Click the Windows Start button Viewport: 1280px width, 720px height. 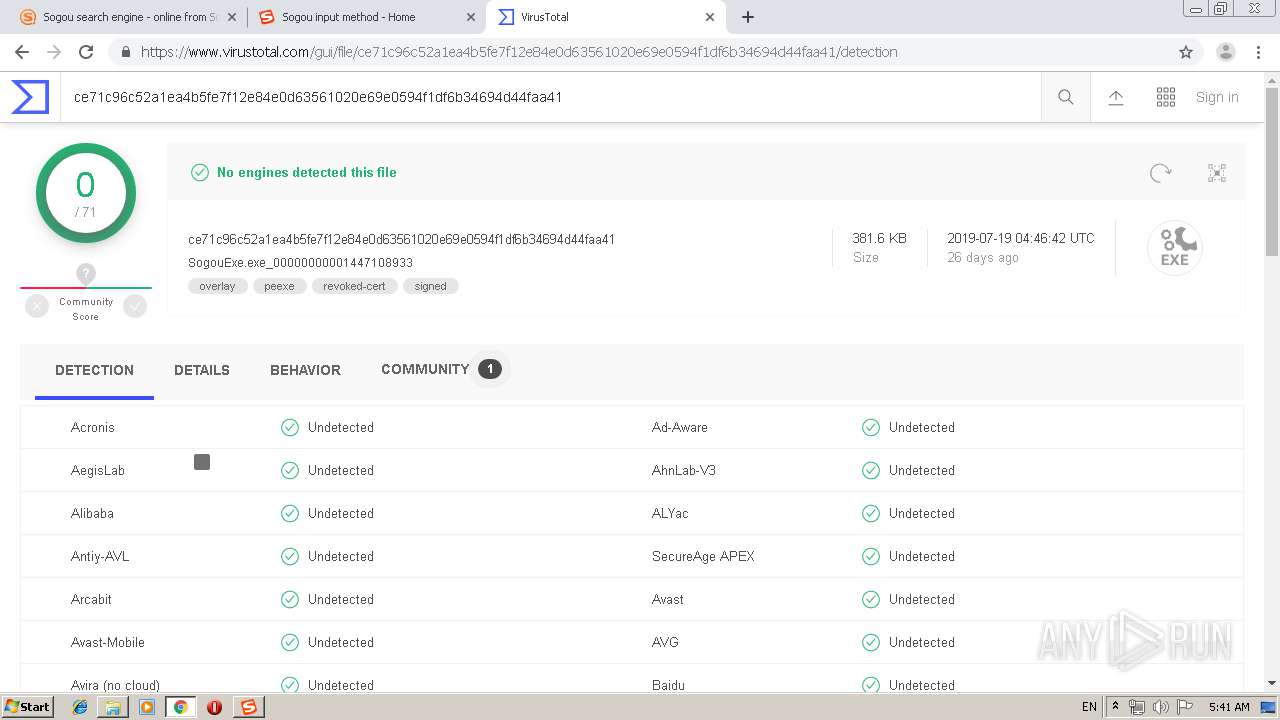(x=27, y=706)
